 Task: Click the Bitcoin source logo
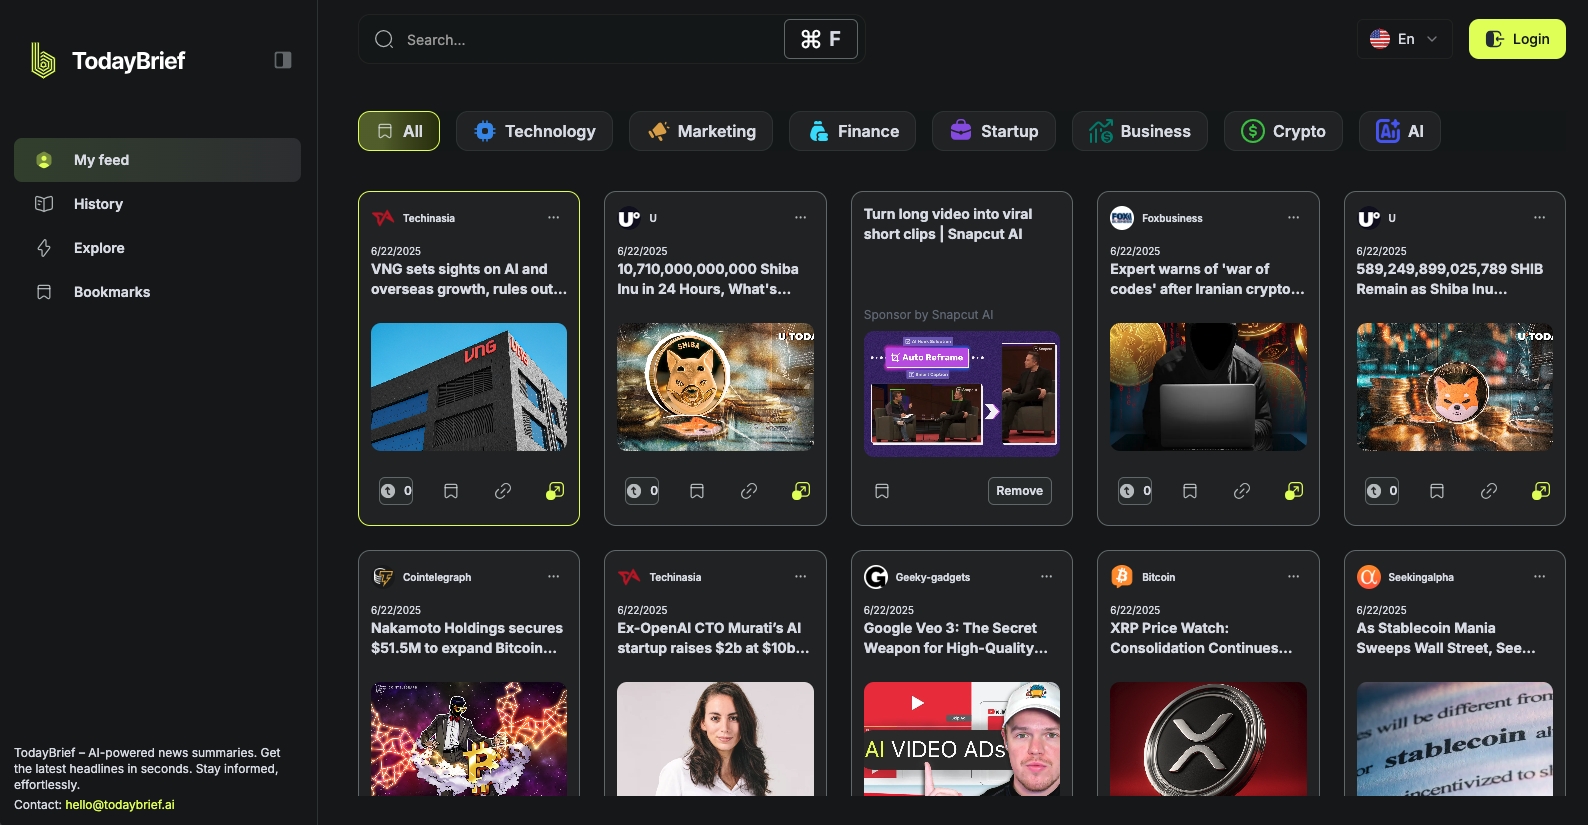click(1122, 576)
